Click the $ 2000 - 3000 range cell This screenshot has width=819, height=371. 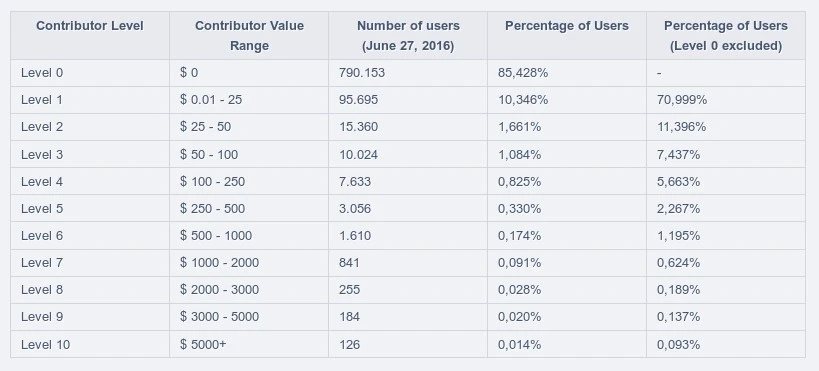click(x=219, y=290)
